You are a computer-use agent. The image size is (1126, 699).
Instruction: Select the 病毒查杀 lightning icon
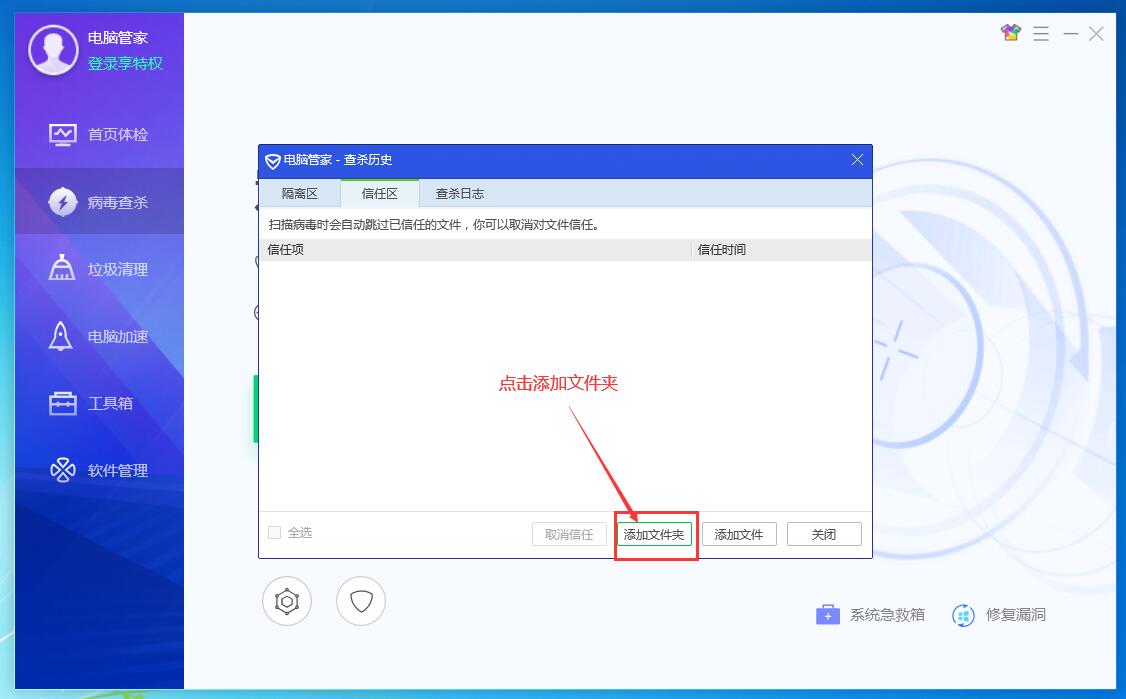tap(62, 202)
